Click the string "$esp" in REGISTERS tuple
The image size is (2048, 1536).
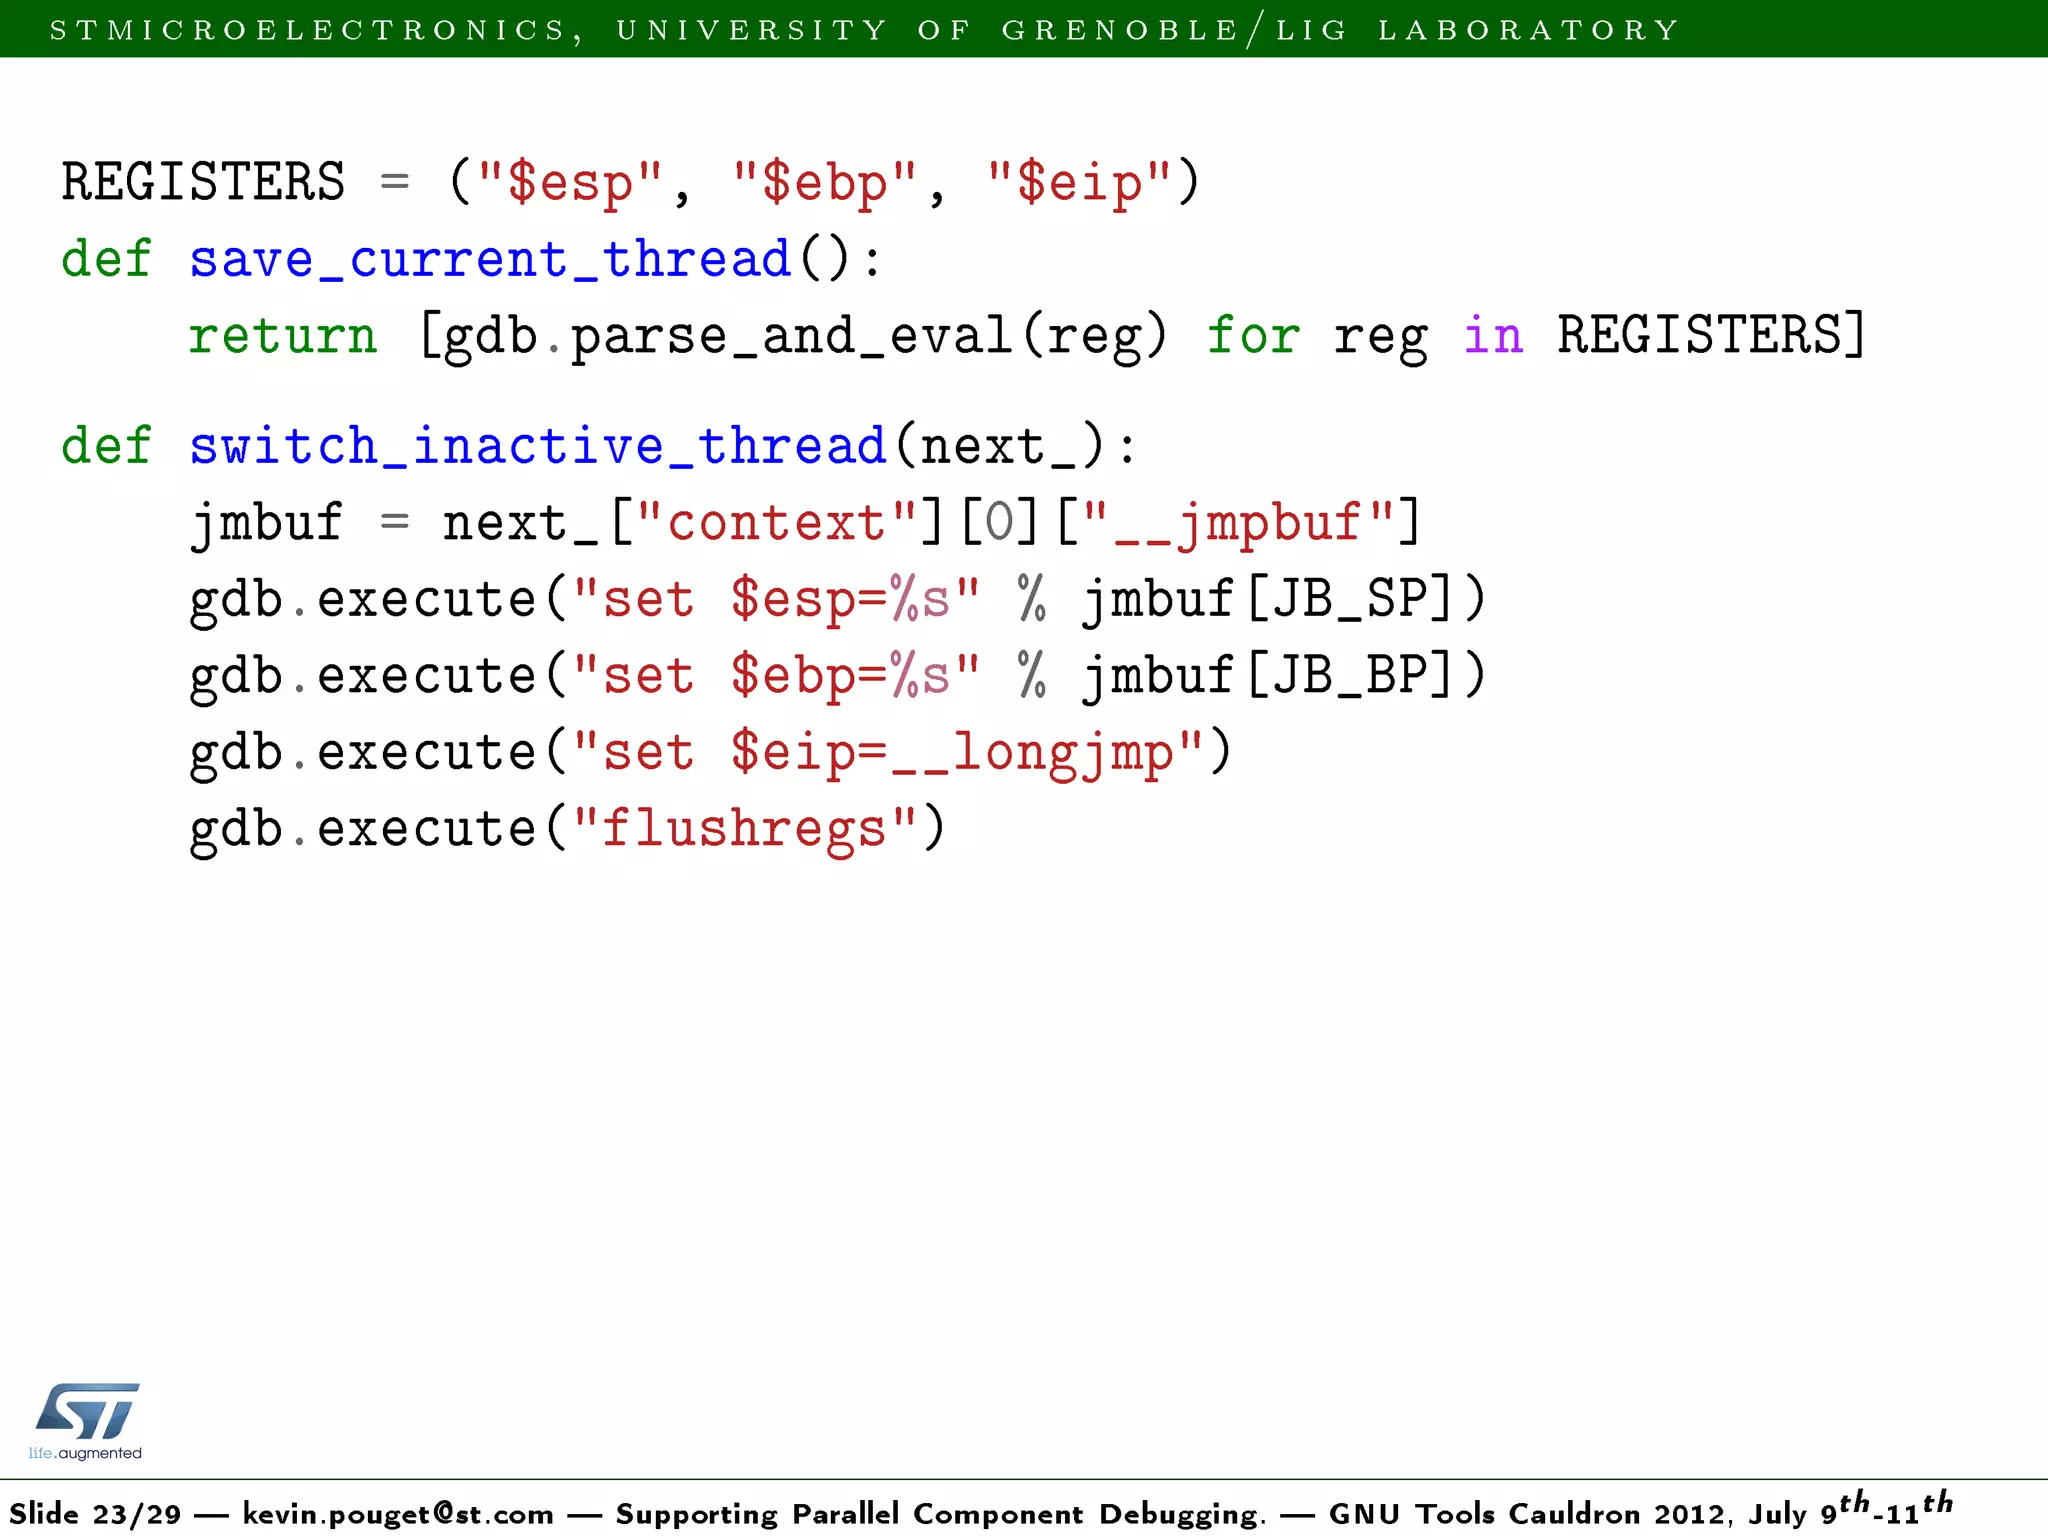point(570,184)
